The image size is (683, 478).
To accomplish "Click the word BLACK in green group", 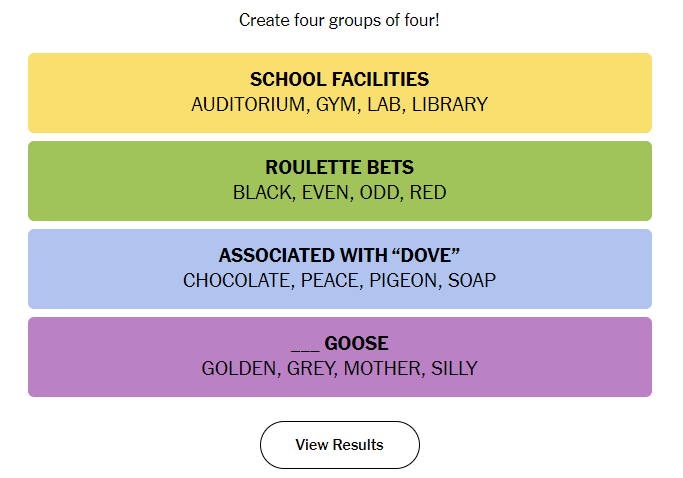I will click(263, 193).
